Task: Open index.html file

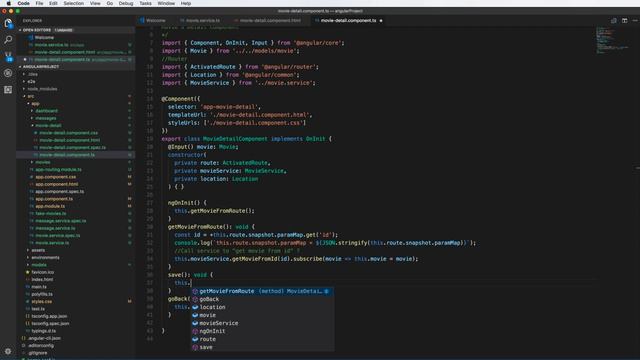Action: coord(42,280)
